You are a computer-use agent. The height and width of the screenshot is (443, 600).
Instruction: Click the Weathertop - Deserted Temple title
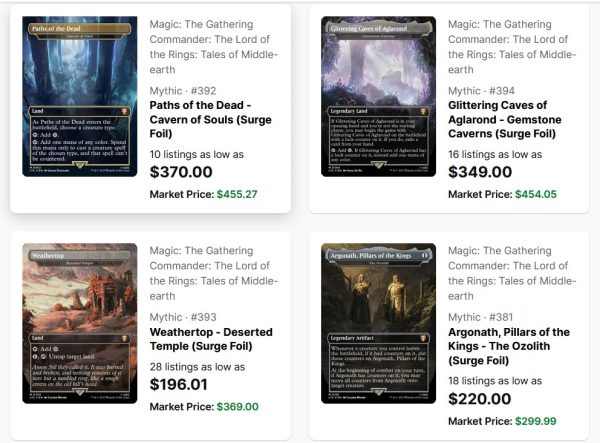coord(211,339)
